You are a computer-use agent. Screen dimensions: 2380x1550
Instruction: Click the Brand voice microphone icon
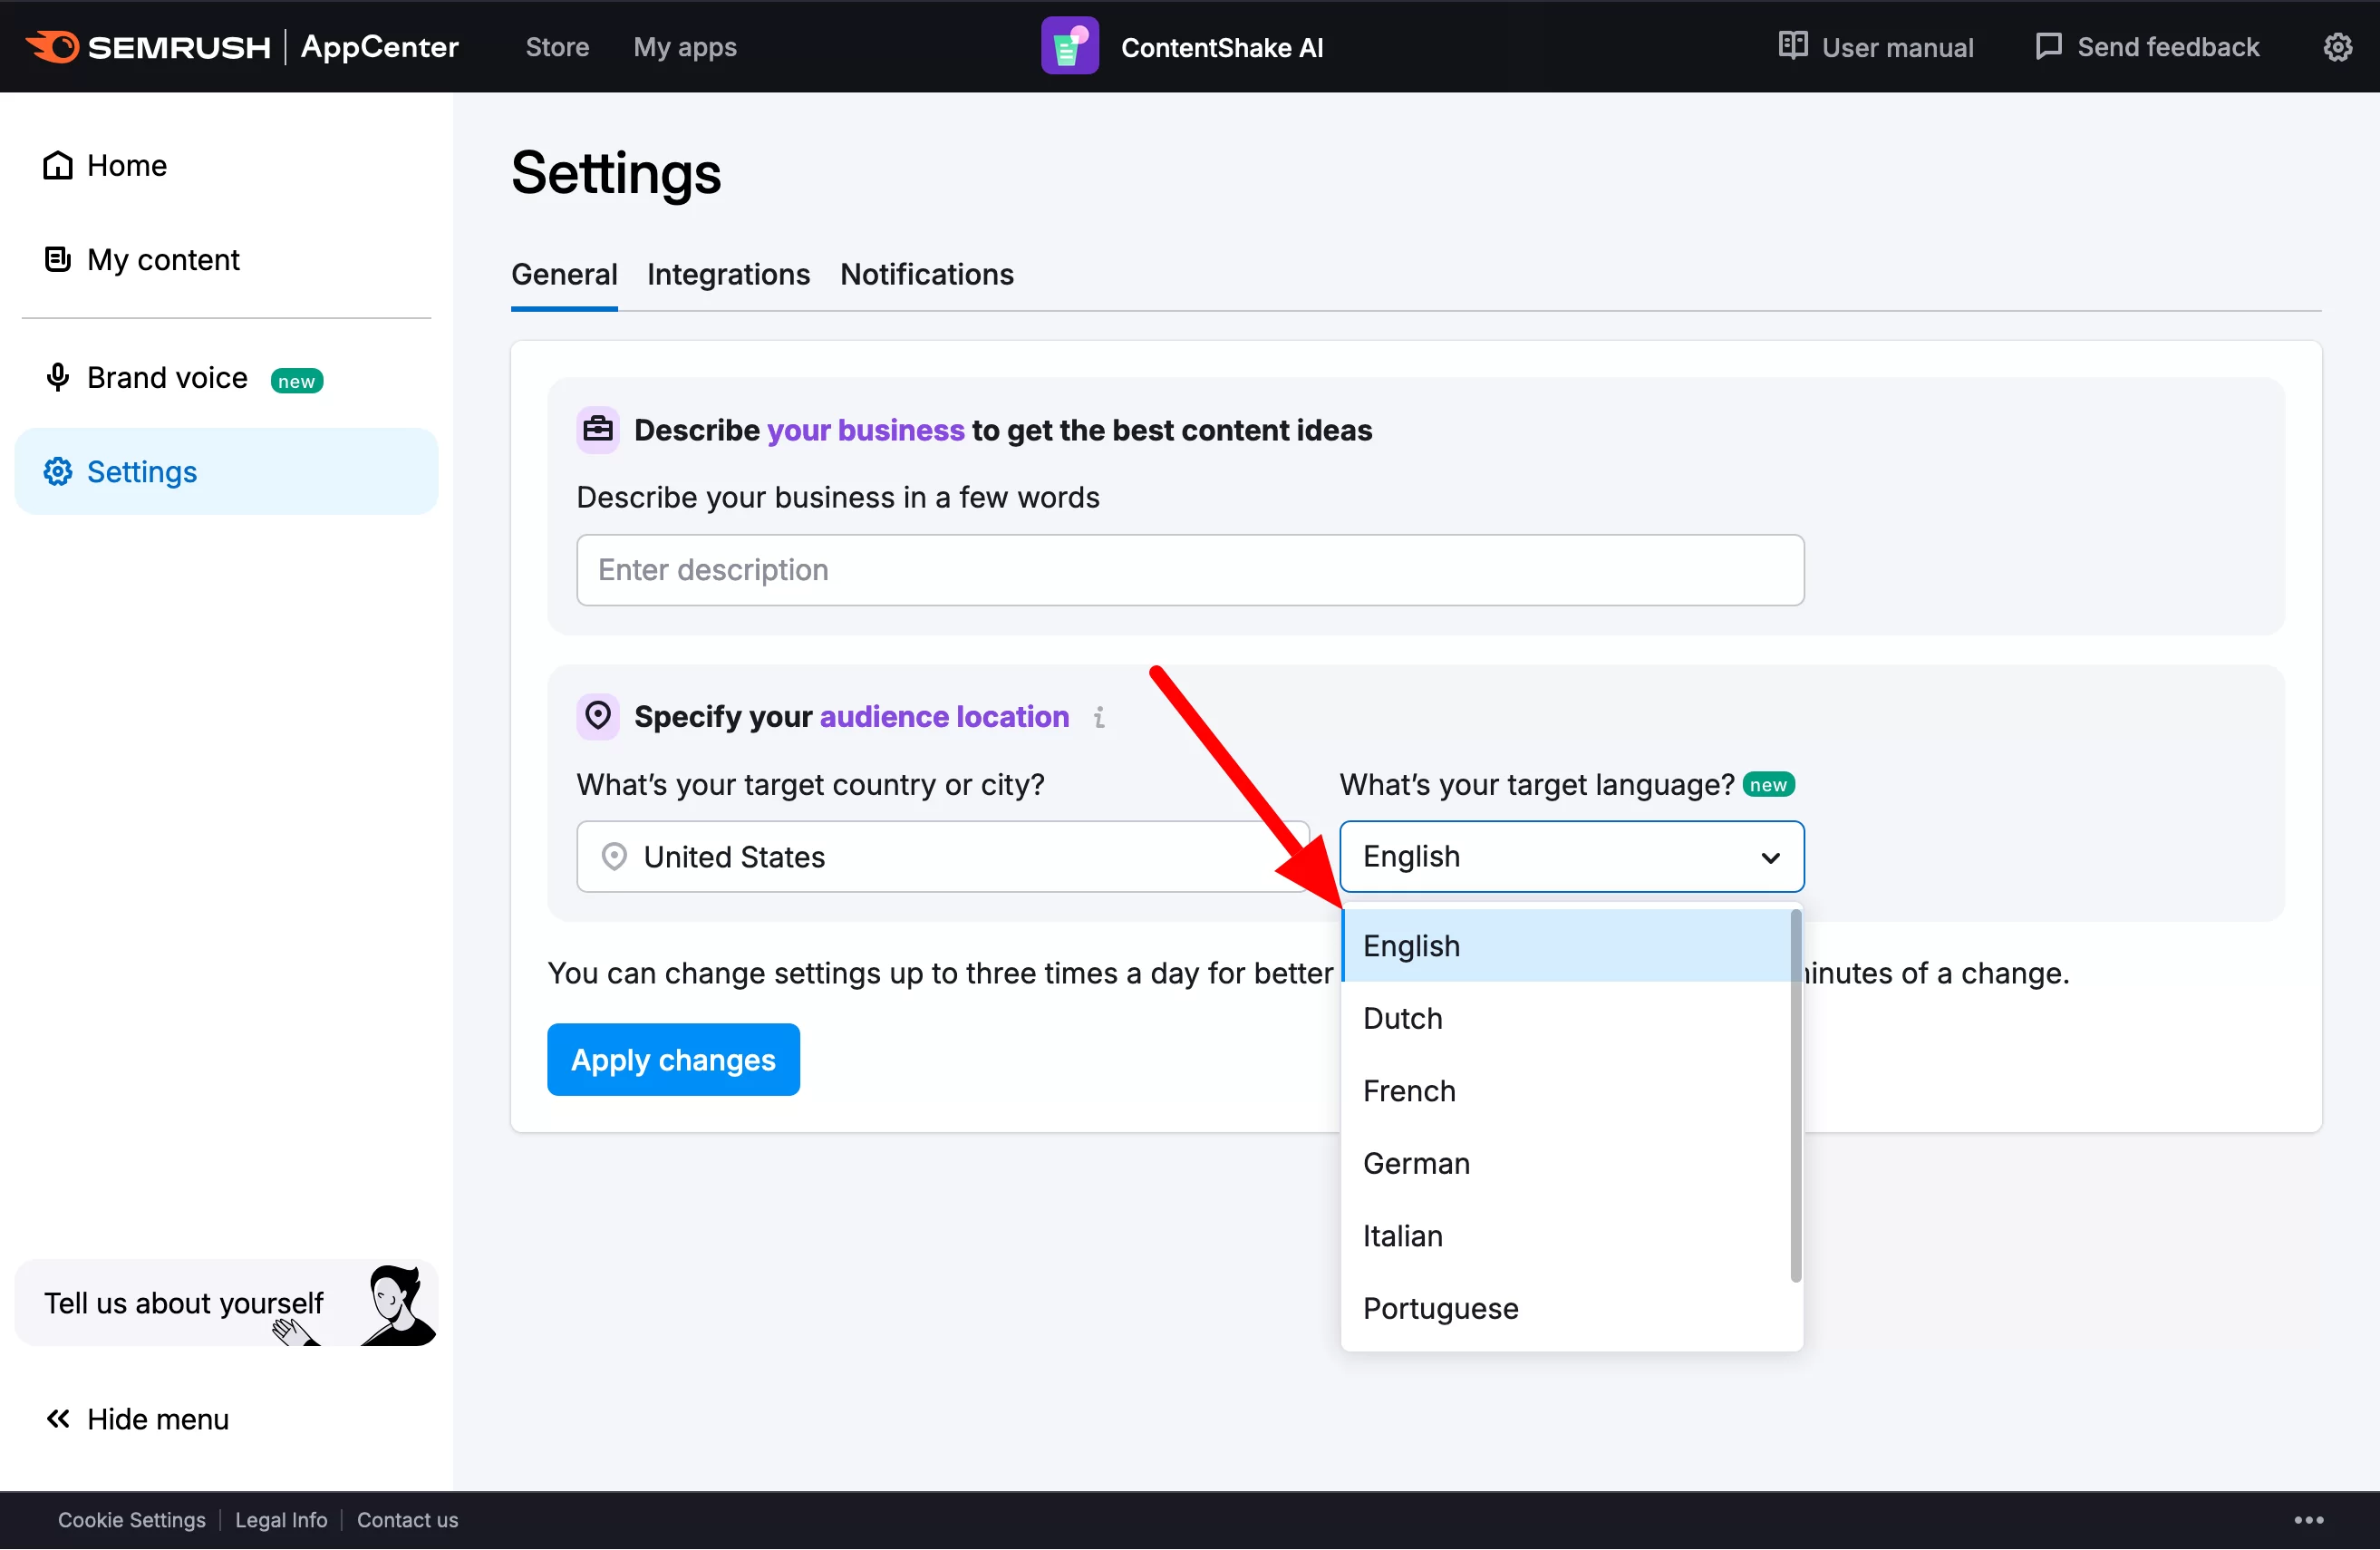(58, 377)
